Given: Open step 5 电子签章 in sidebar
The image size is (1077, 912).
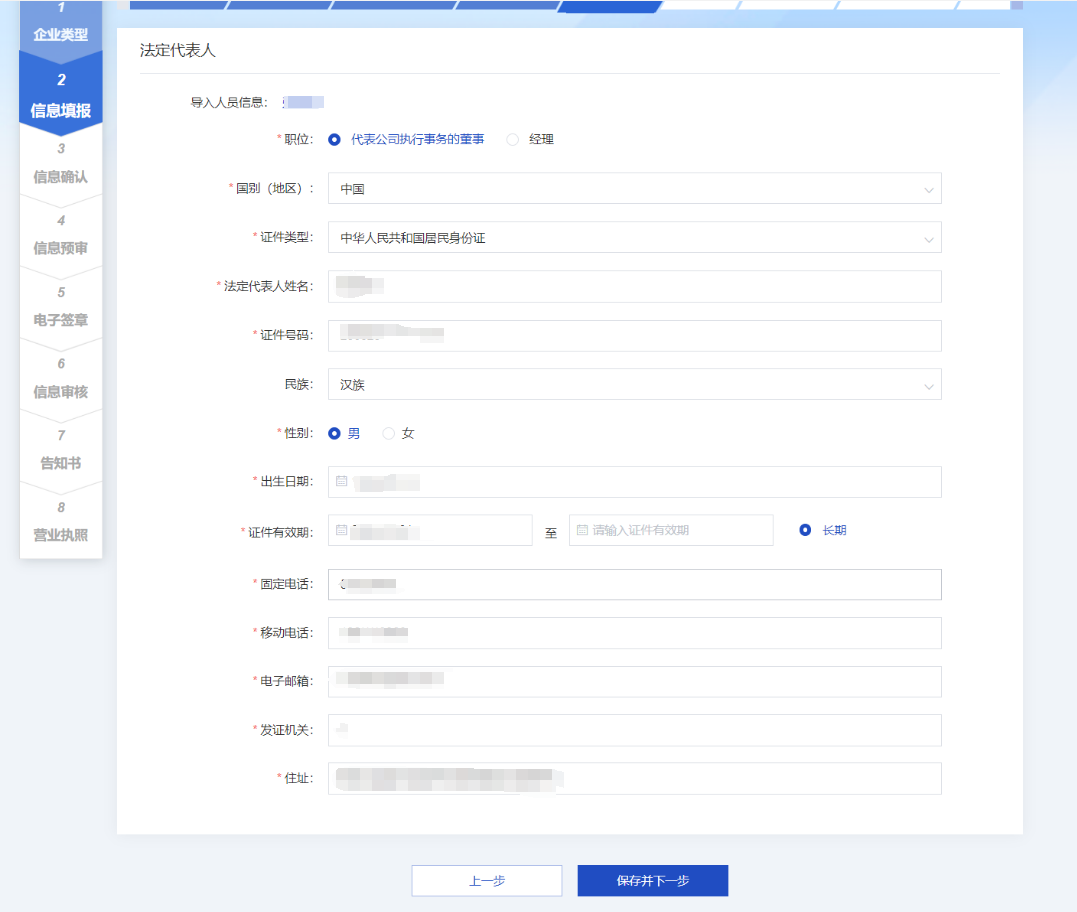Looking at the screenshot, I should 61,308.
